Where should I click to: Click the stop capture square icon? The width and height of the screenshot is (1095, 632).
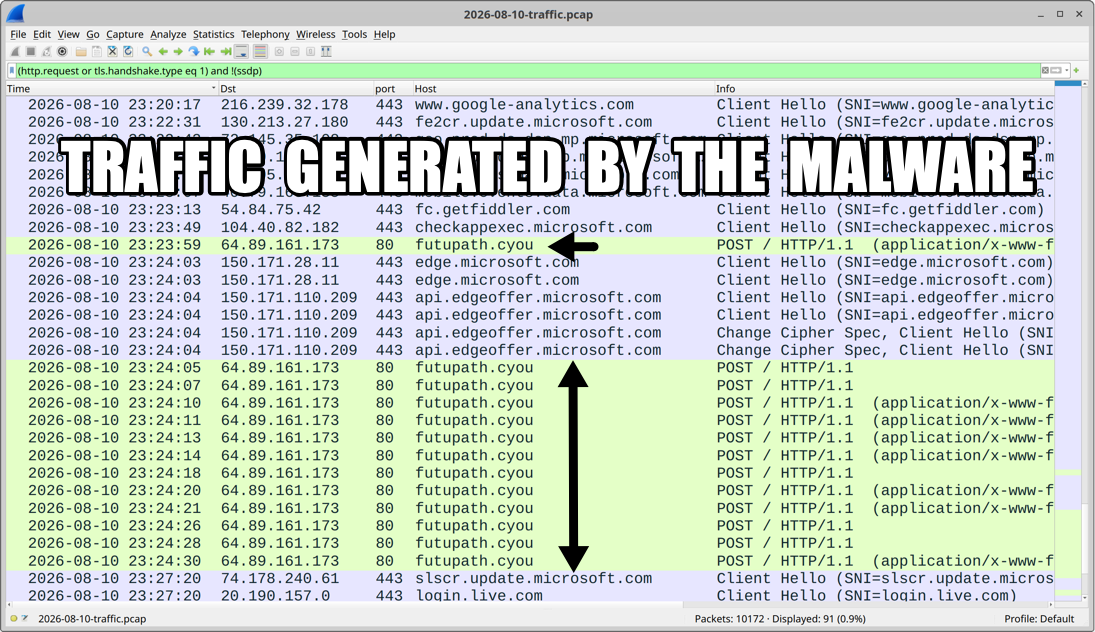point(31,52)
